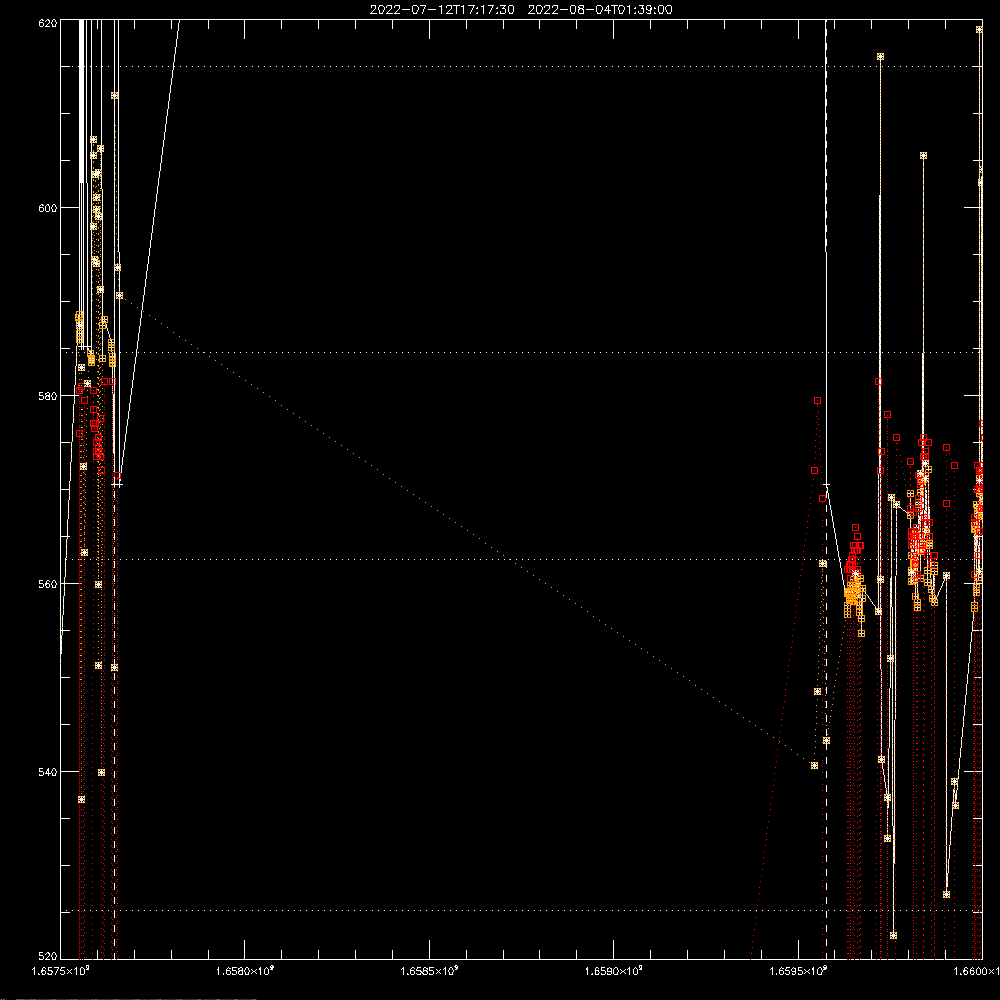1000x1000 pixels.
Task: Click the y-axis label 600
Action: point(48,208)
